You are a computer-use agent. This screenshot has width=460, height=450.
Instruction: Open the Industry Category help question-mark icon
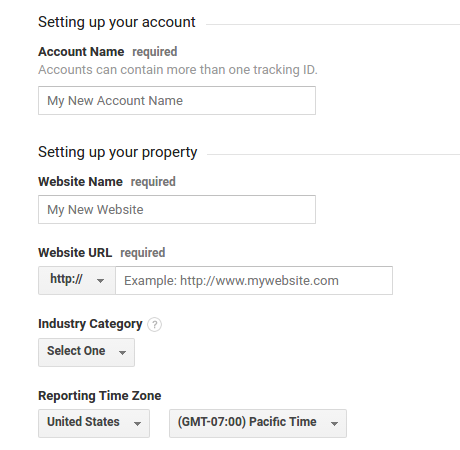pos(155,324)
